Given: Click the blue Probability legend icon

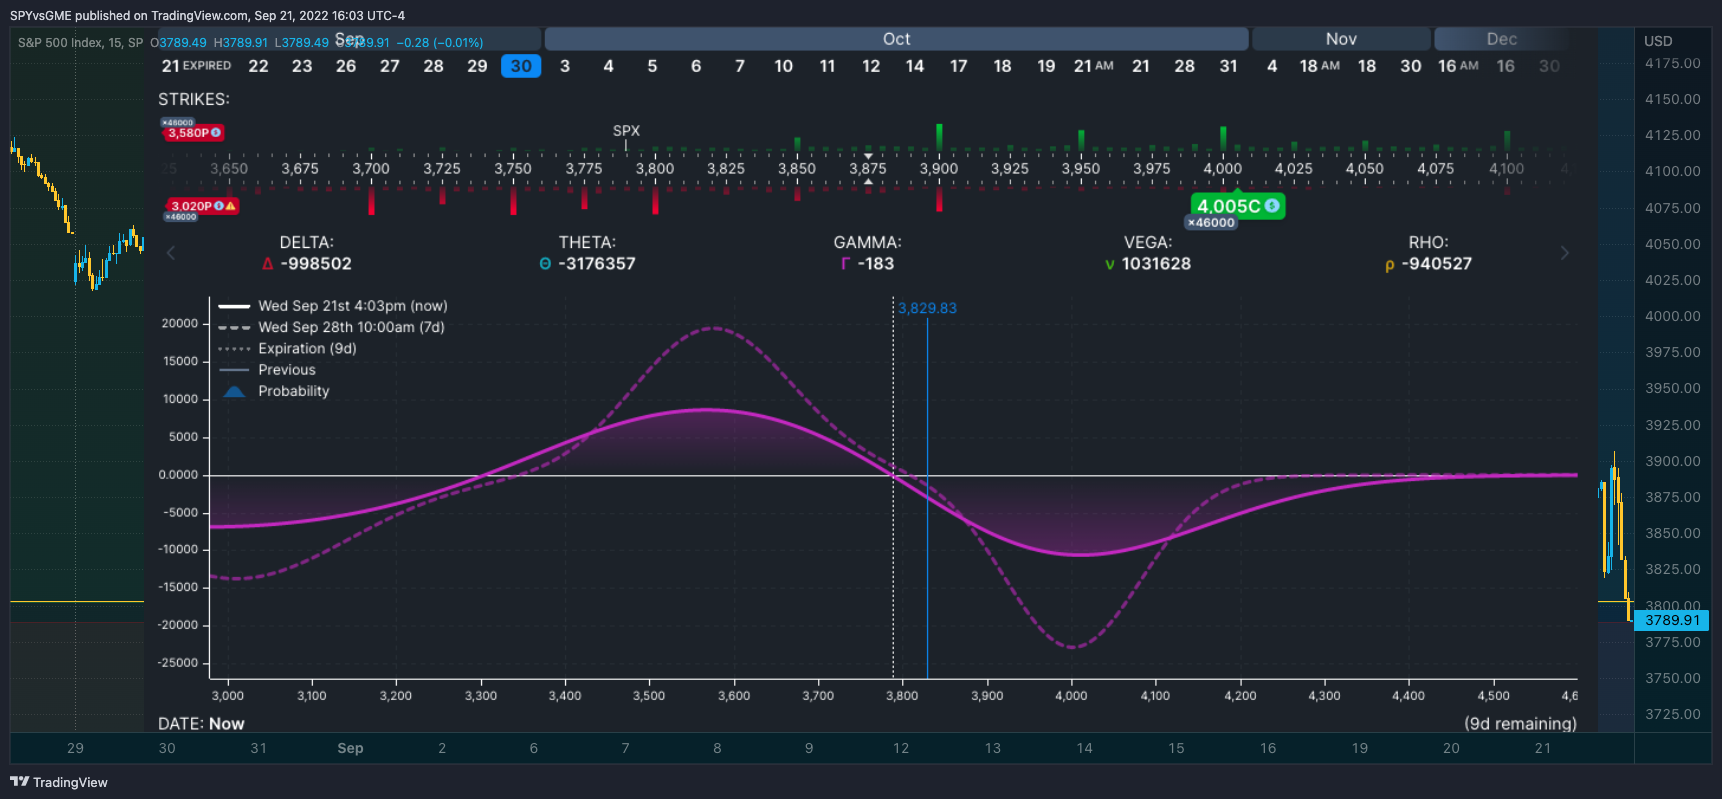Looking at the screenshot, I should click(x=234, y=392).
